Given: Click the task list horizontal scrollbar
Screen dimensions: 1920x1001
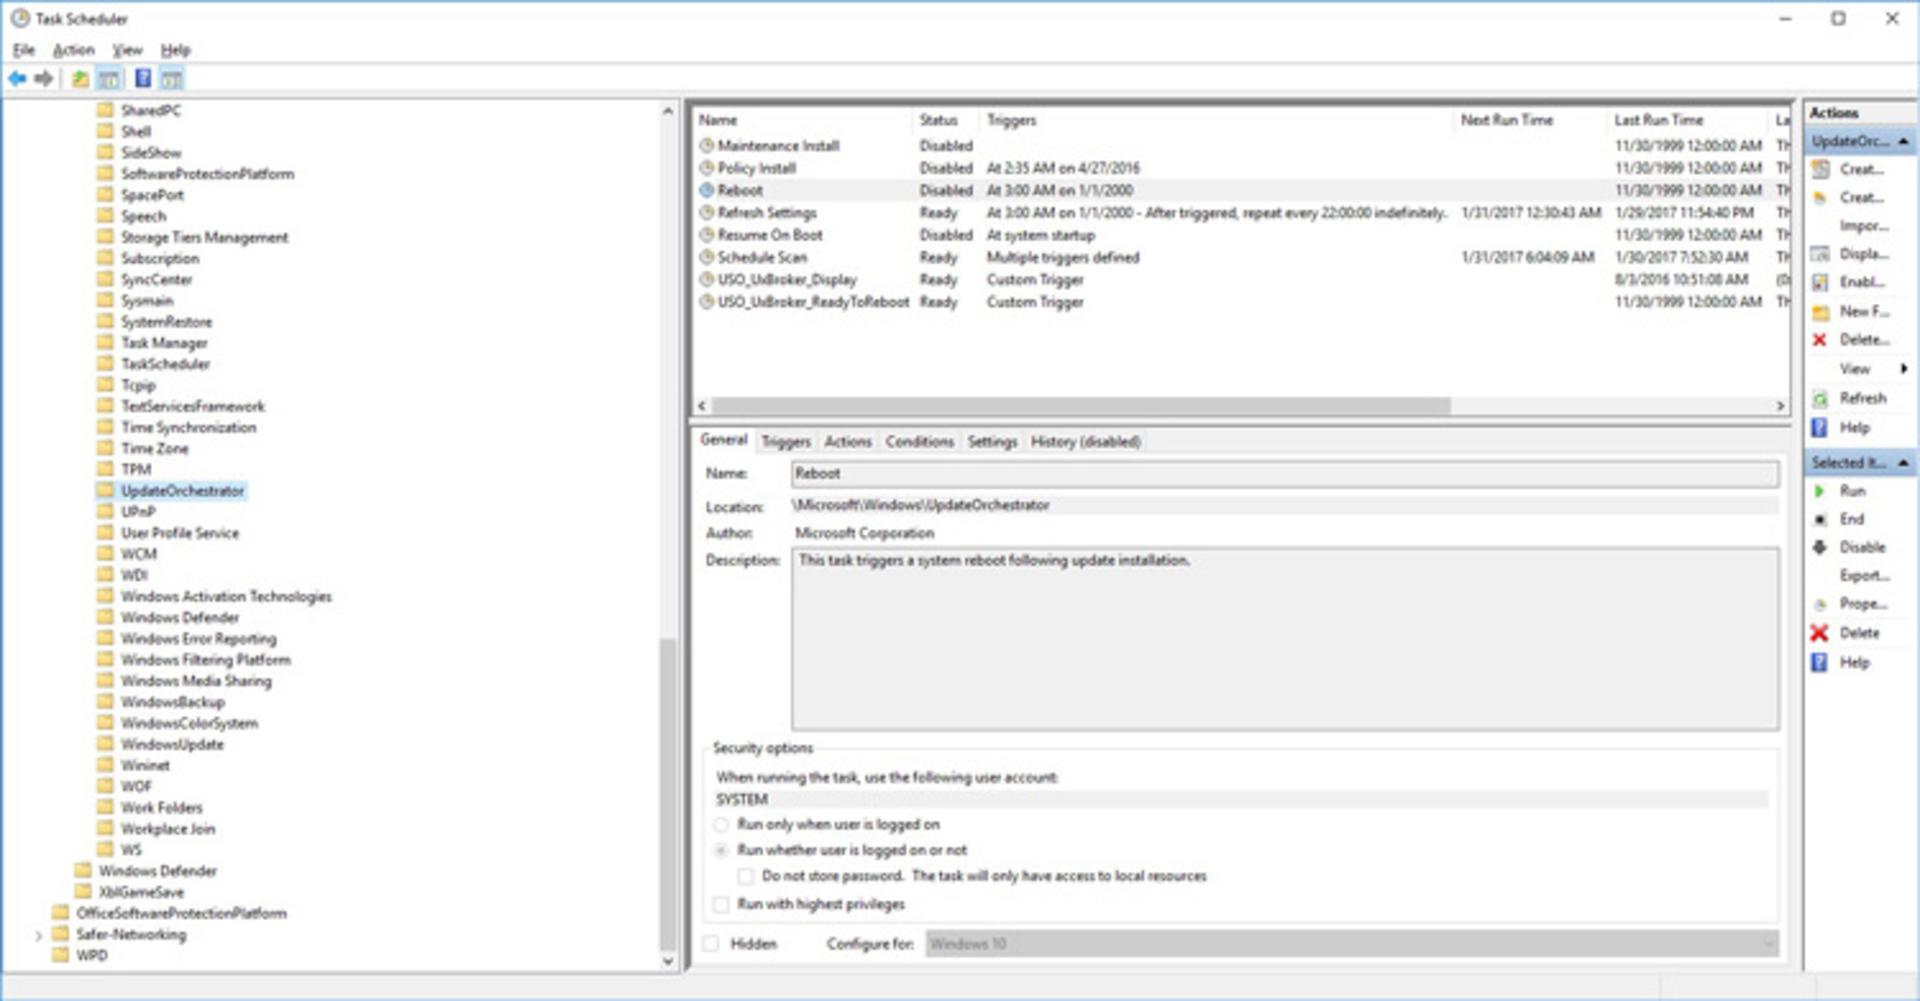Looking at the screenshot, I should click(1080, 406).
